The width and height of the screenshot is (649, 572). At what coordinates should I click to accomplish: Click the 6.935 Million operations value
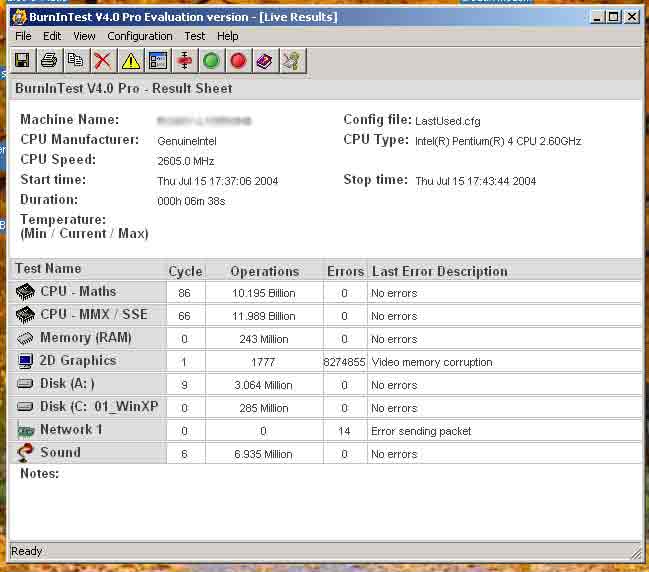[x=263, y=454]
